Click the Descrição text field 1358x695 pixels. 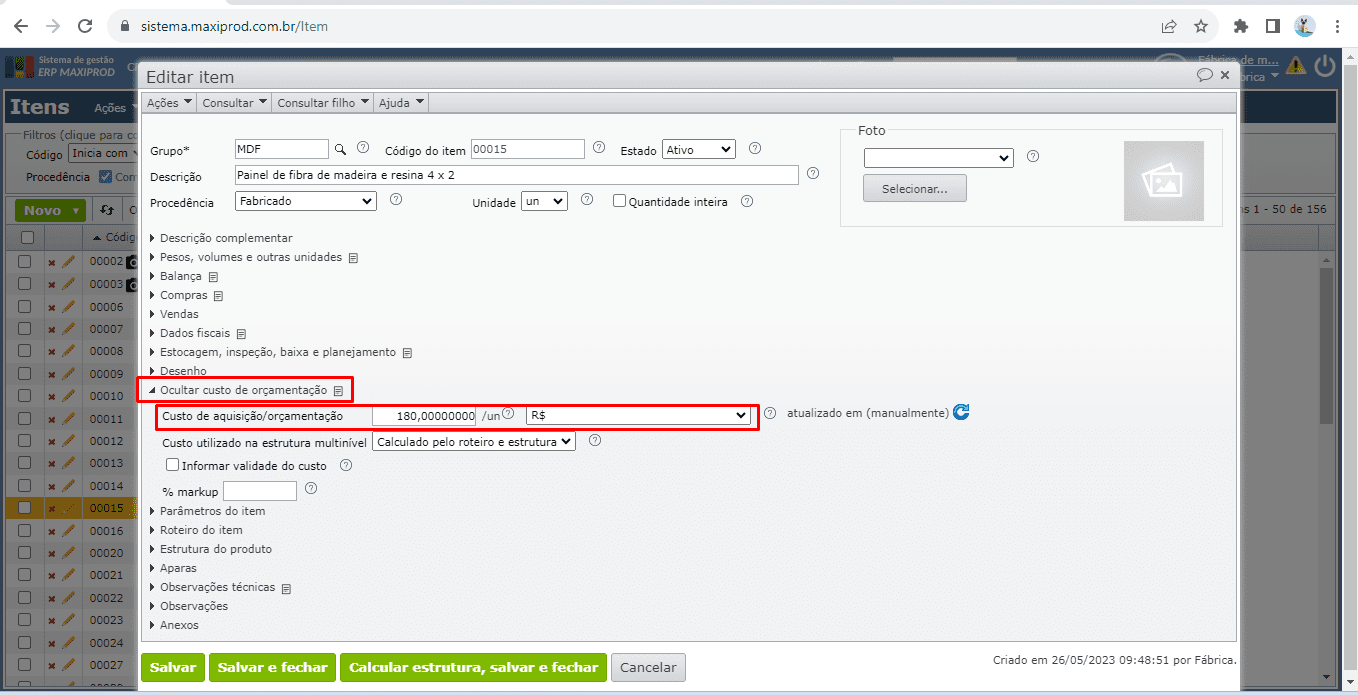click(x=517, y=175)
